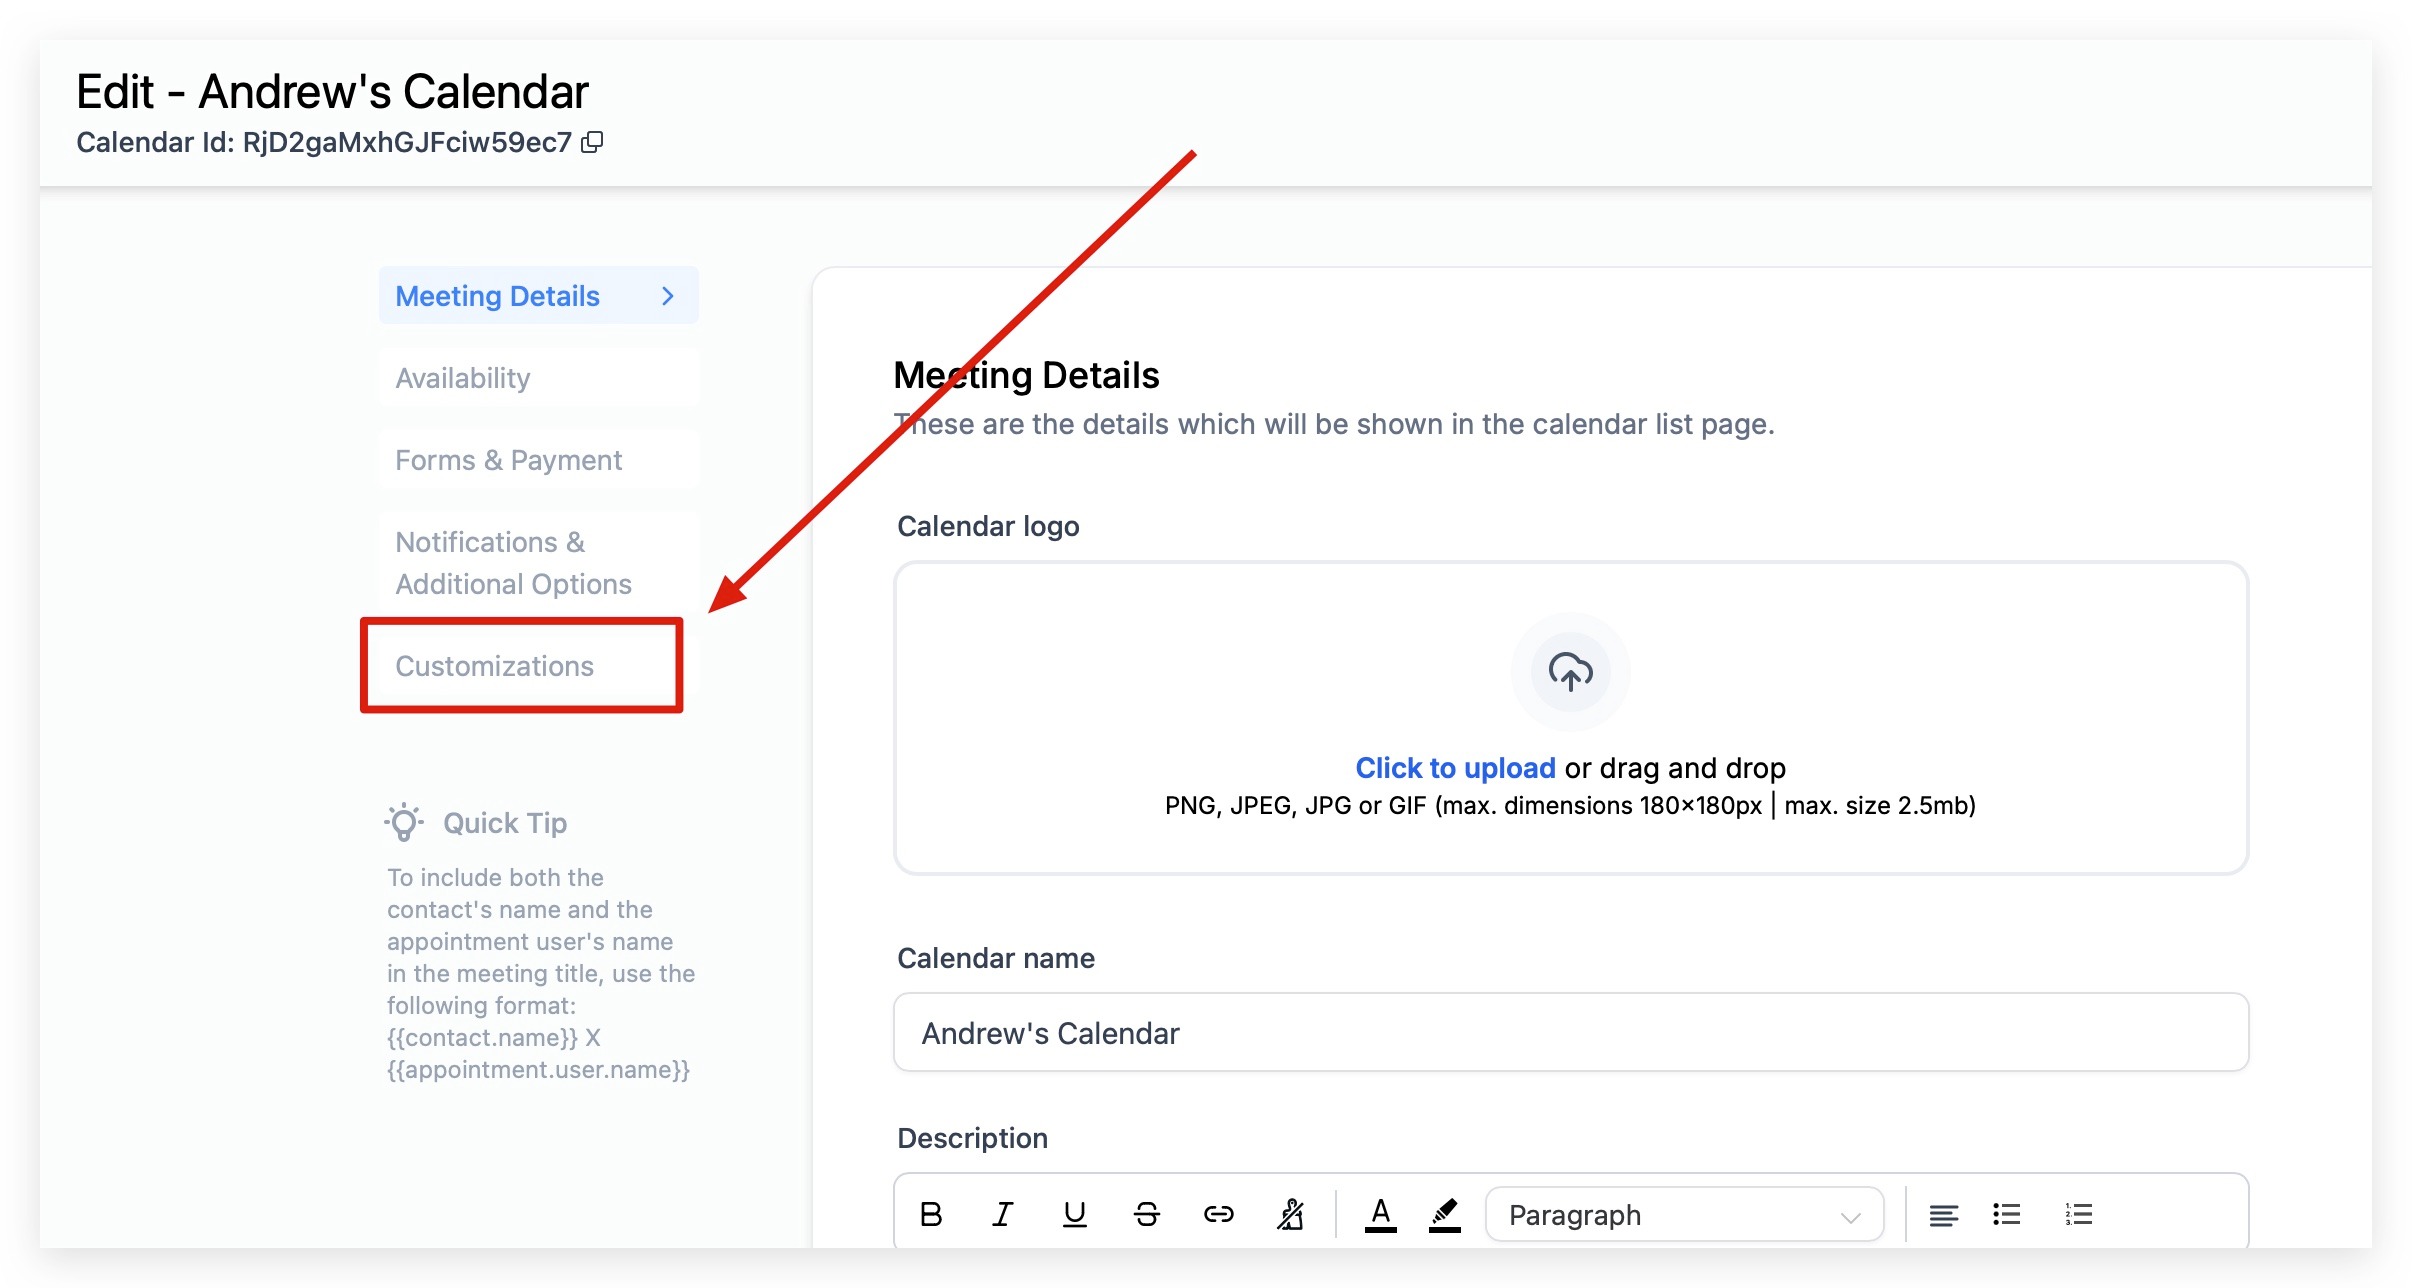Open the Paragraph style dropdown
The height and width of the screenshot is (1288, 2412).
click(1684, 1214)
